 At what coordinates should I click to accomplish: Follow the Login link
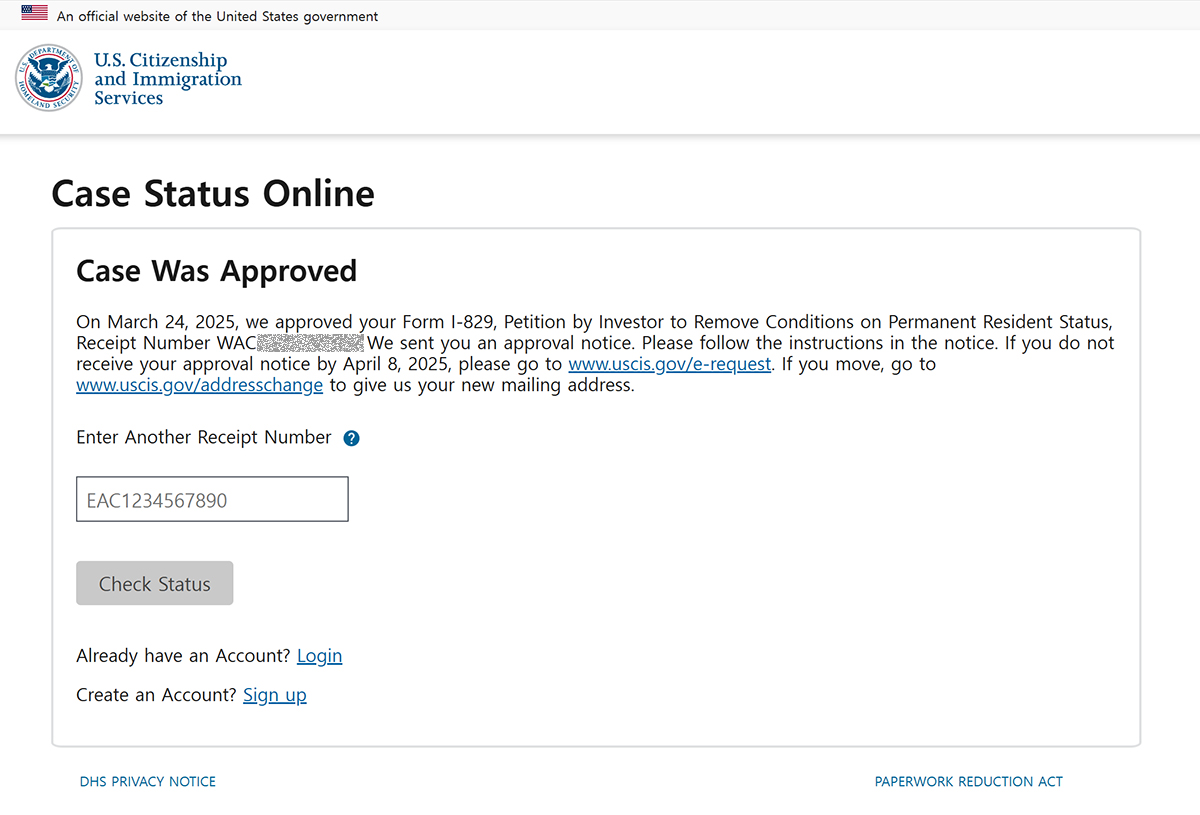click(320, 656)
